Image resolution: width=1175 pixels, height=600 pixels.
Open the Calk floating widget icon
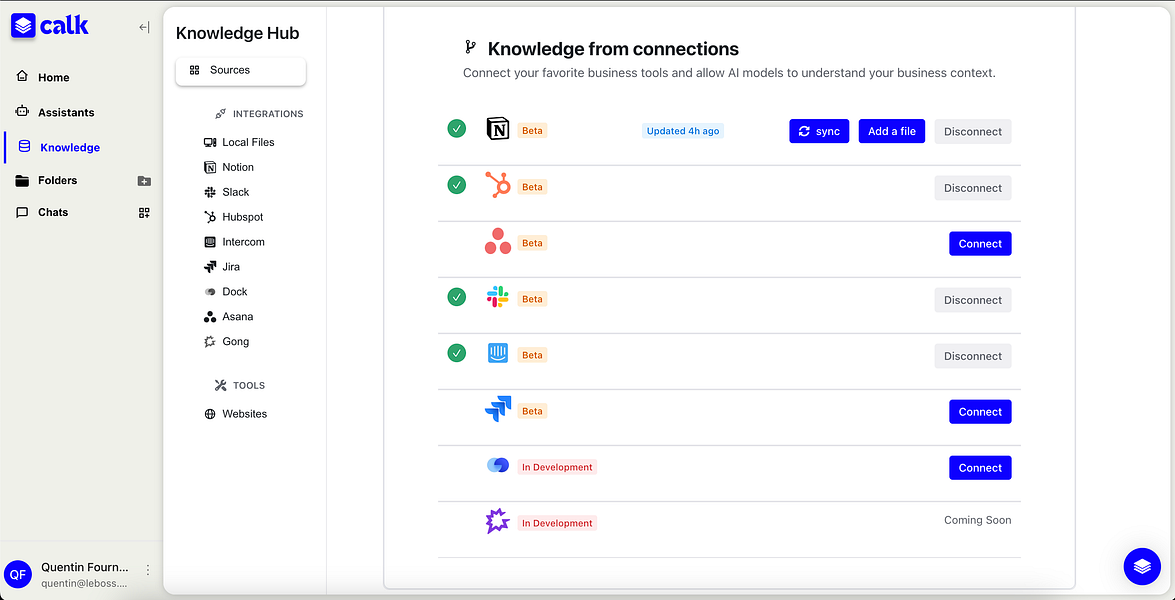pos(1142,567)
